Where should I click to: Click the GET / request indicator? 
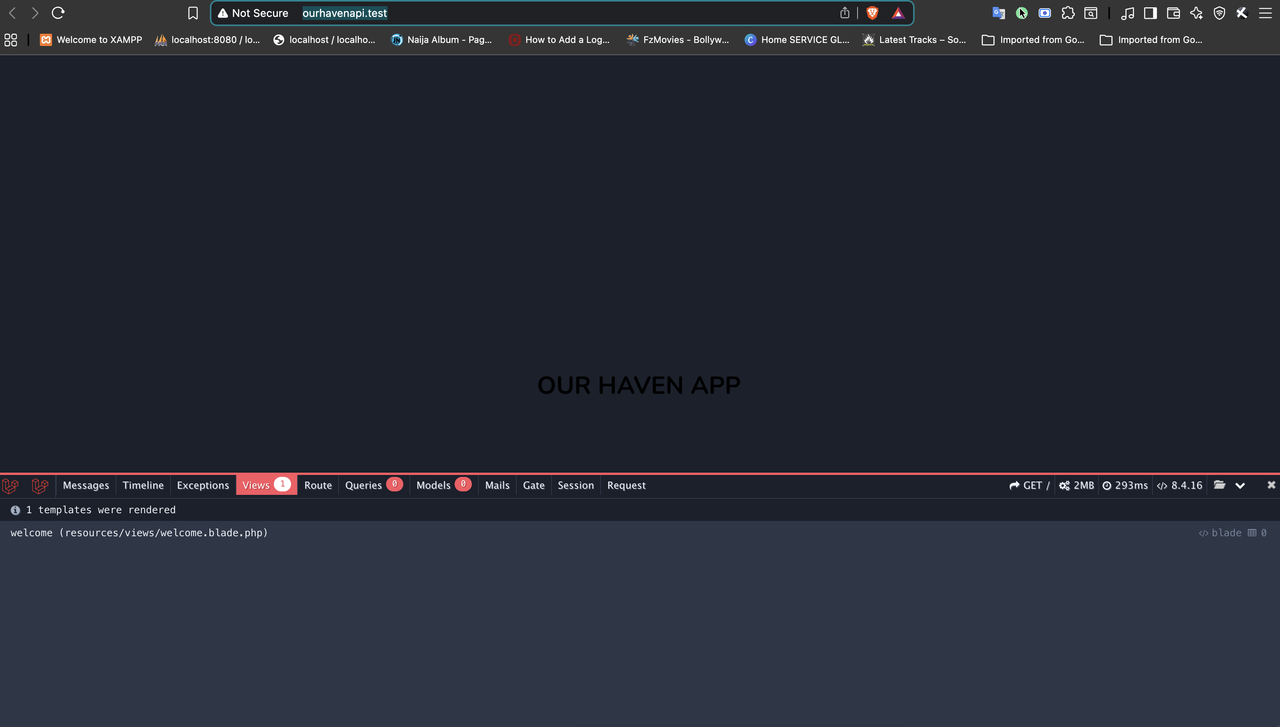1030,486
